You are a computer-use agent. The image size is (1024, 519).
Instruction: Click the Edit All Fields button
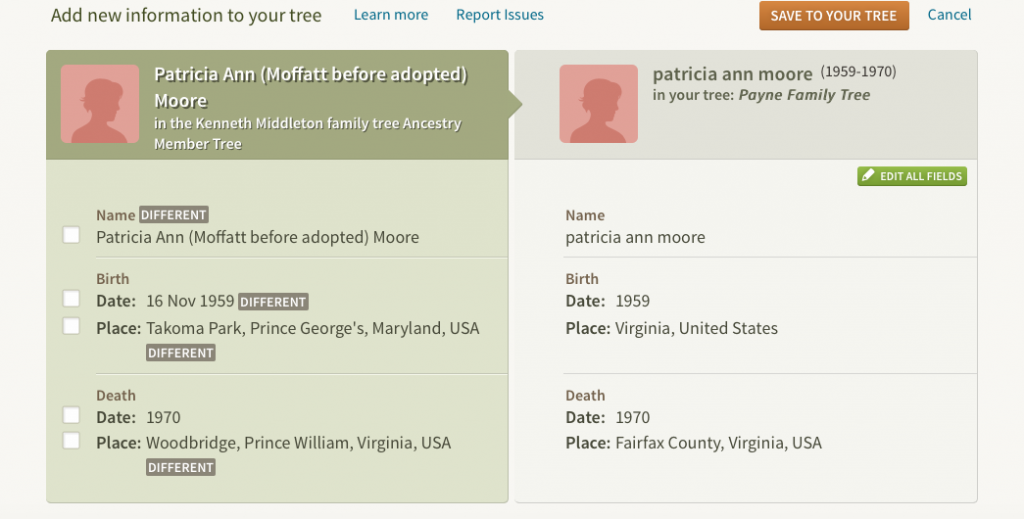(x=912, y=176)
